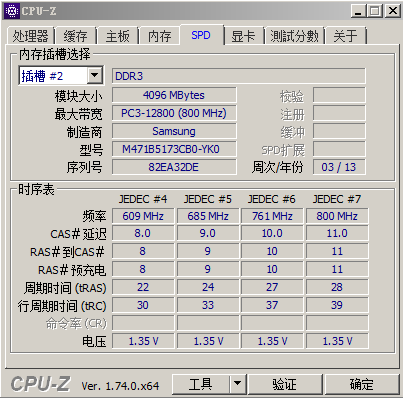This screenshot has height=398, width=403.
Task: Open the 主板 tab
Action: pyautogui.click(x=117, y=36)
